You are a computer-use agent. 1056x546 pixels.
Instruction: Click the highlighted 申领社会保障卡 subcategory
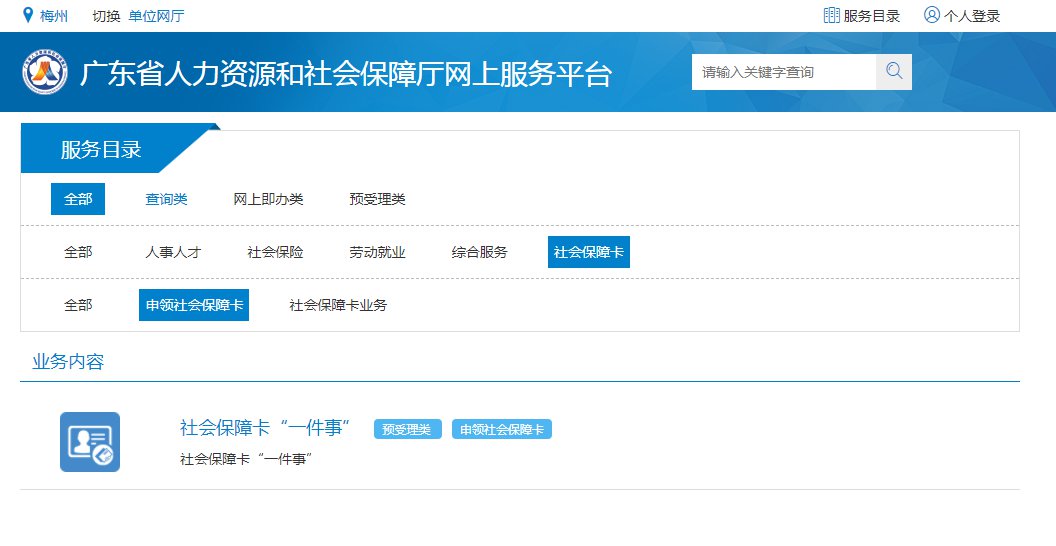coord(194,305)
